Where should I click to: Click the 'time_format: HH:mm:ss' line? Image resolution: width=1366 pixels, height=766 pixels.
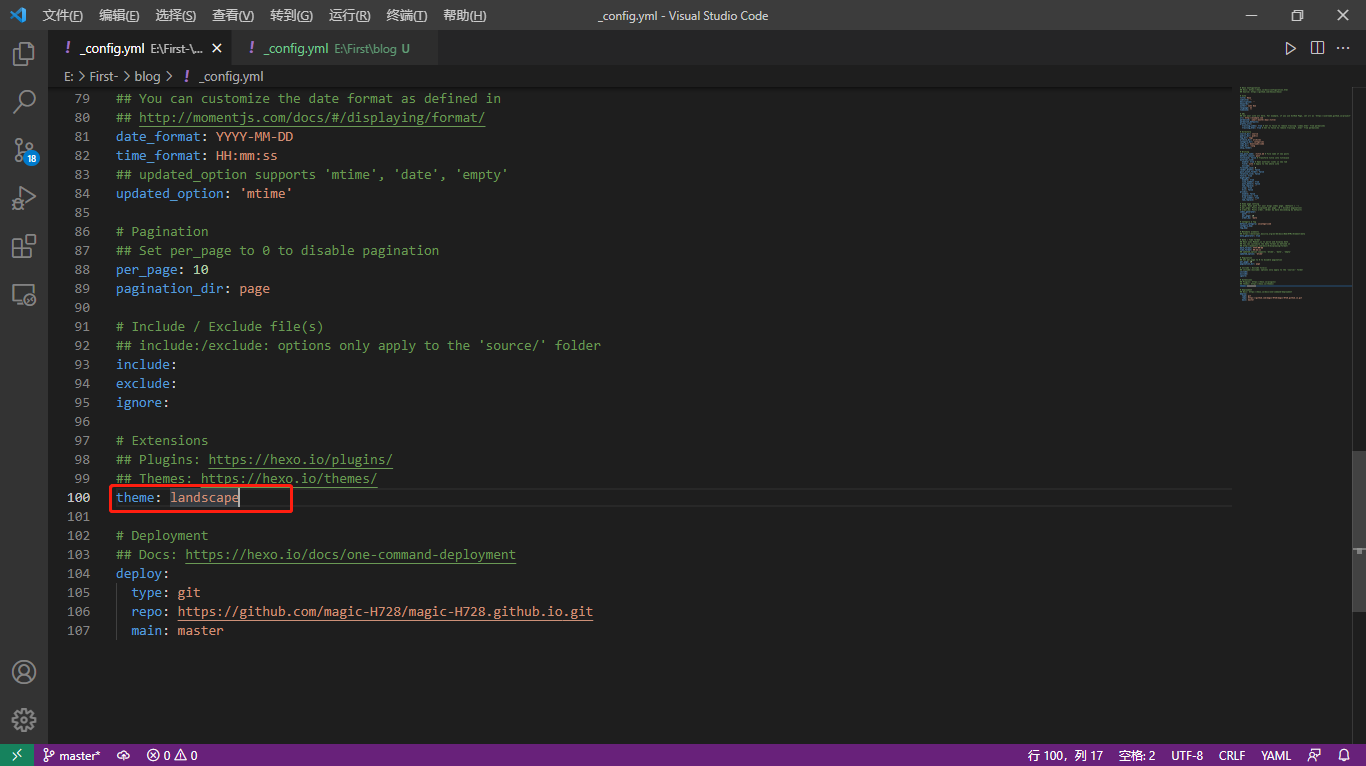point(197,156)
